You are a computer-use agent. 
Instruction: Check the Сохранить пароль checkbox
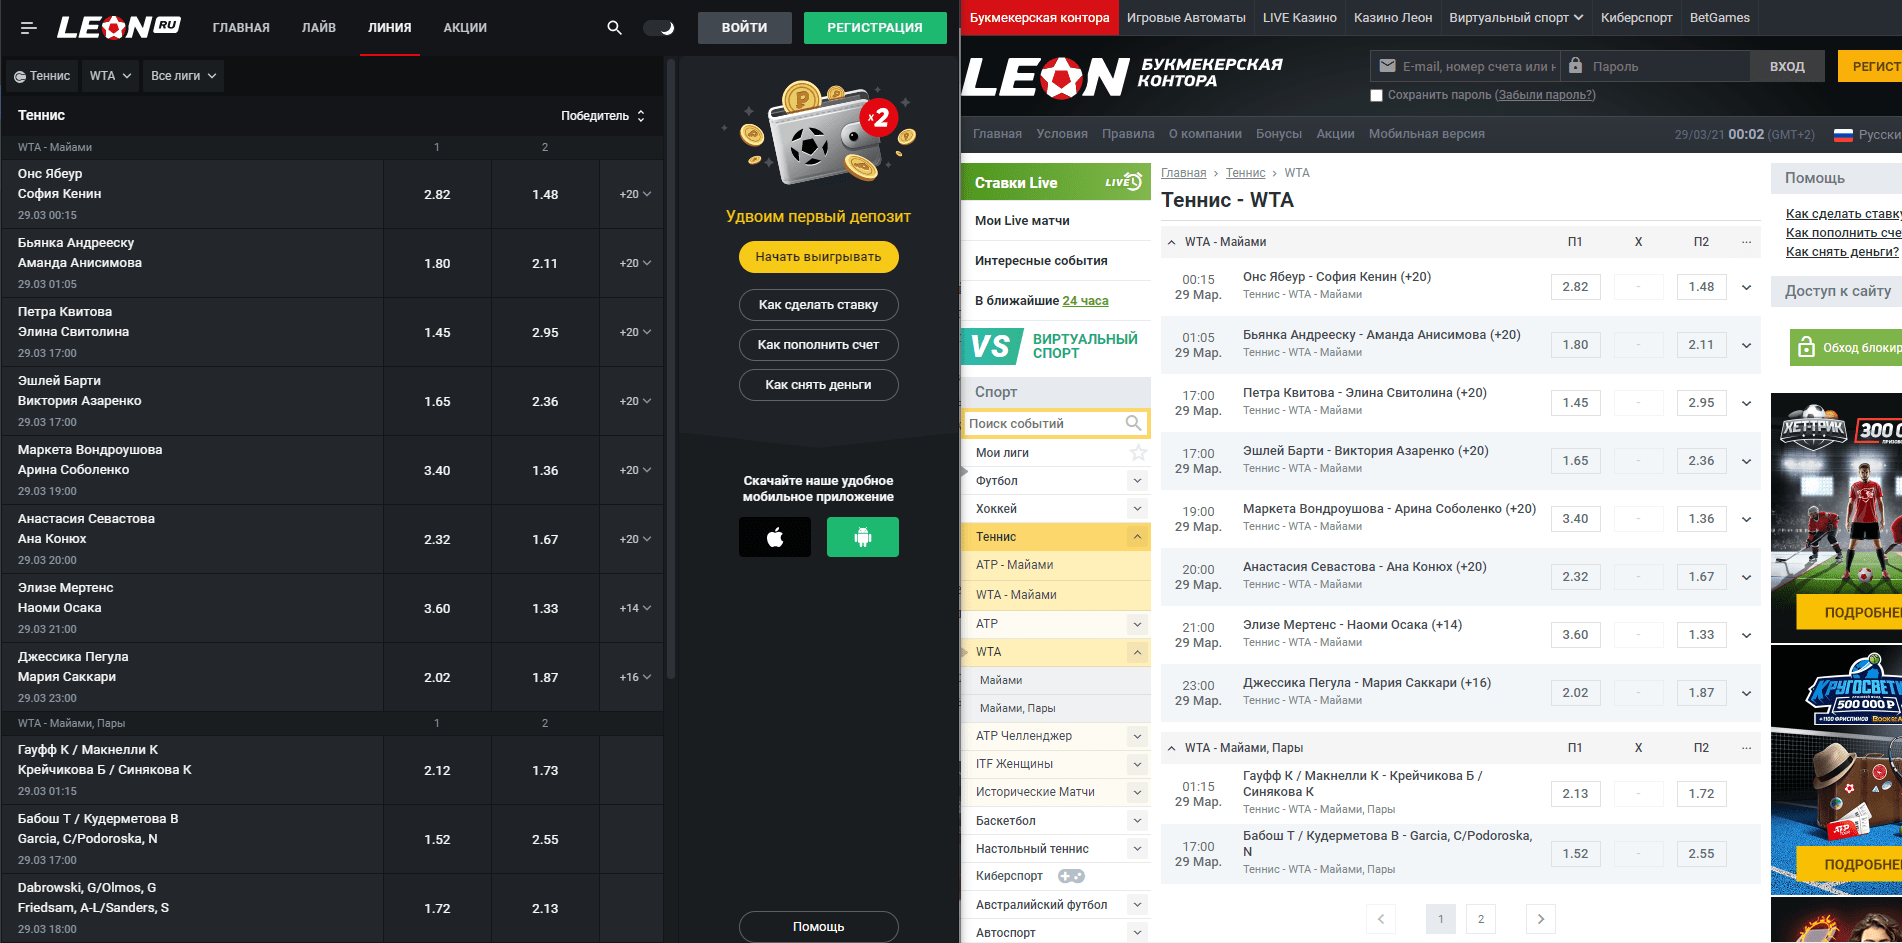[1376, 96]
